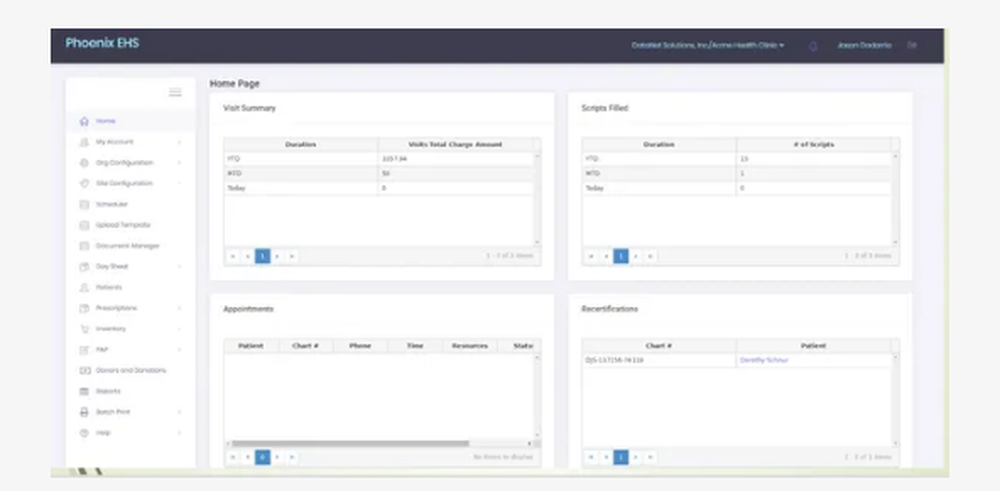The height and width of the screenshot is (491, 1000).
Task: Open Patients in the sidebar menu
Action: (x=108, y=288)
